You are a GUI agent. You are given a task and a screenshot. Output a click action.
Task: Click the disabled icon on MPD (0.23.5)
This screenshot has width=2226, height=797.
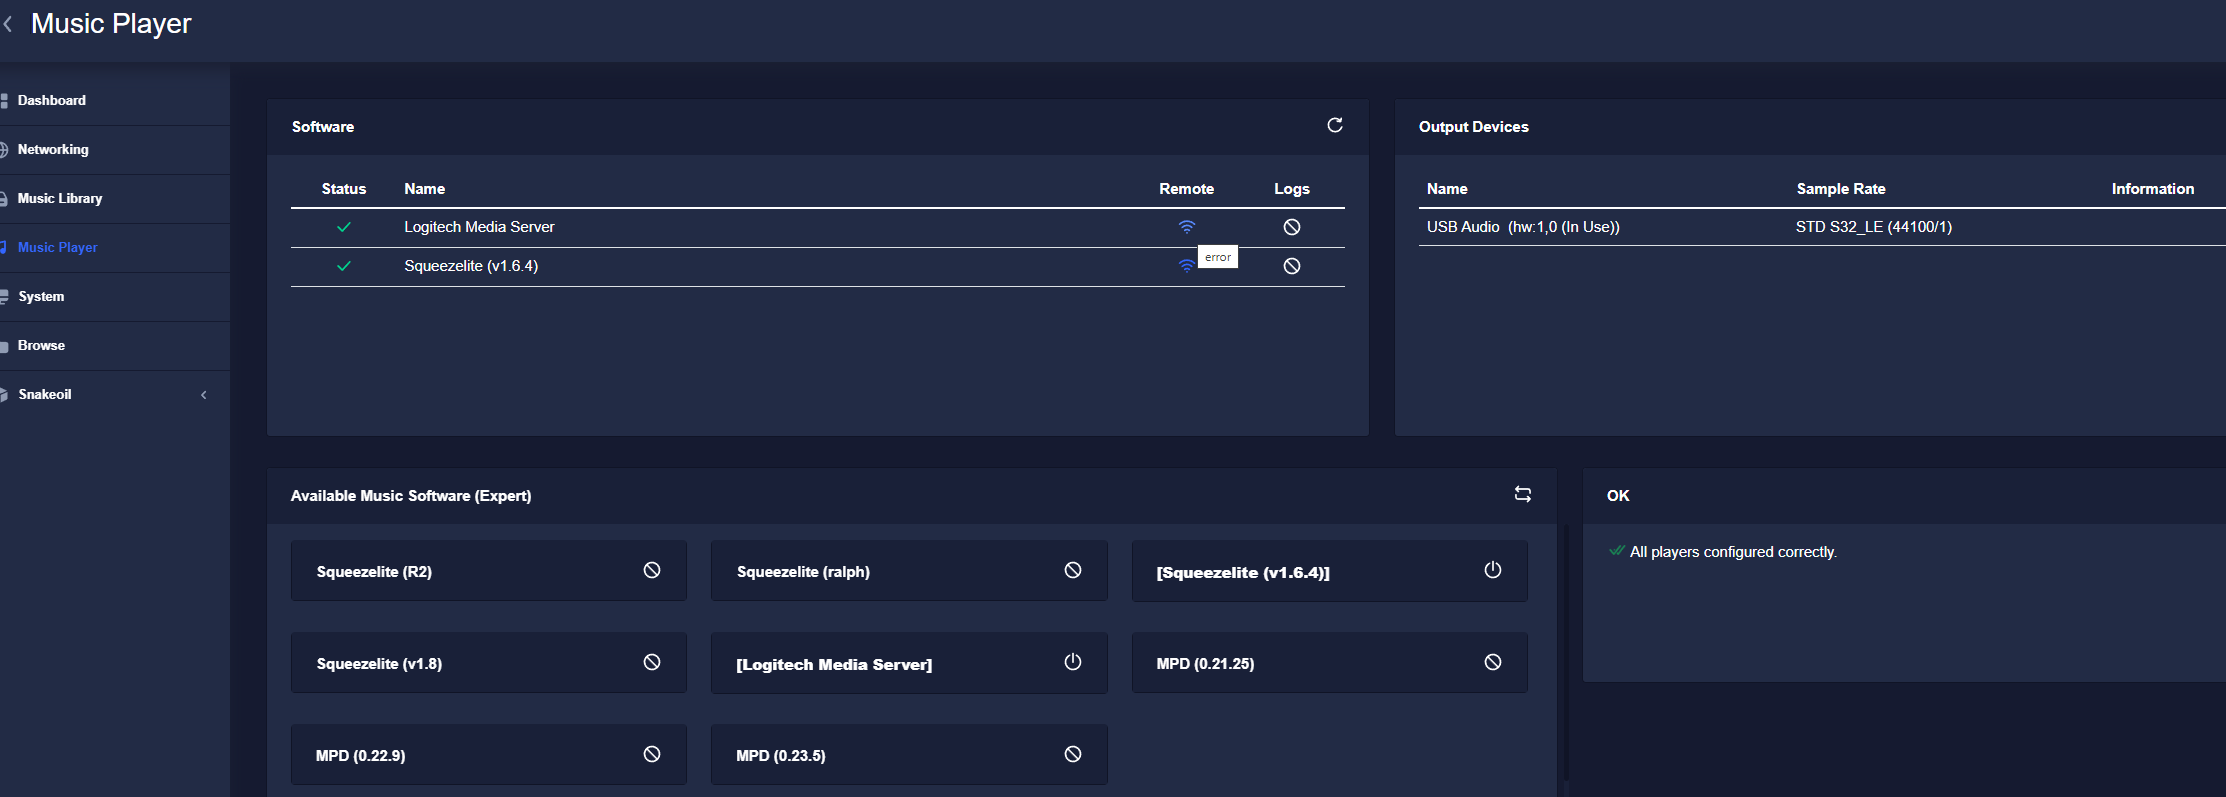(1072, 754)
